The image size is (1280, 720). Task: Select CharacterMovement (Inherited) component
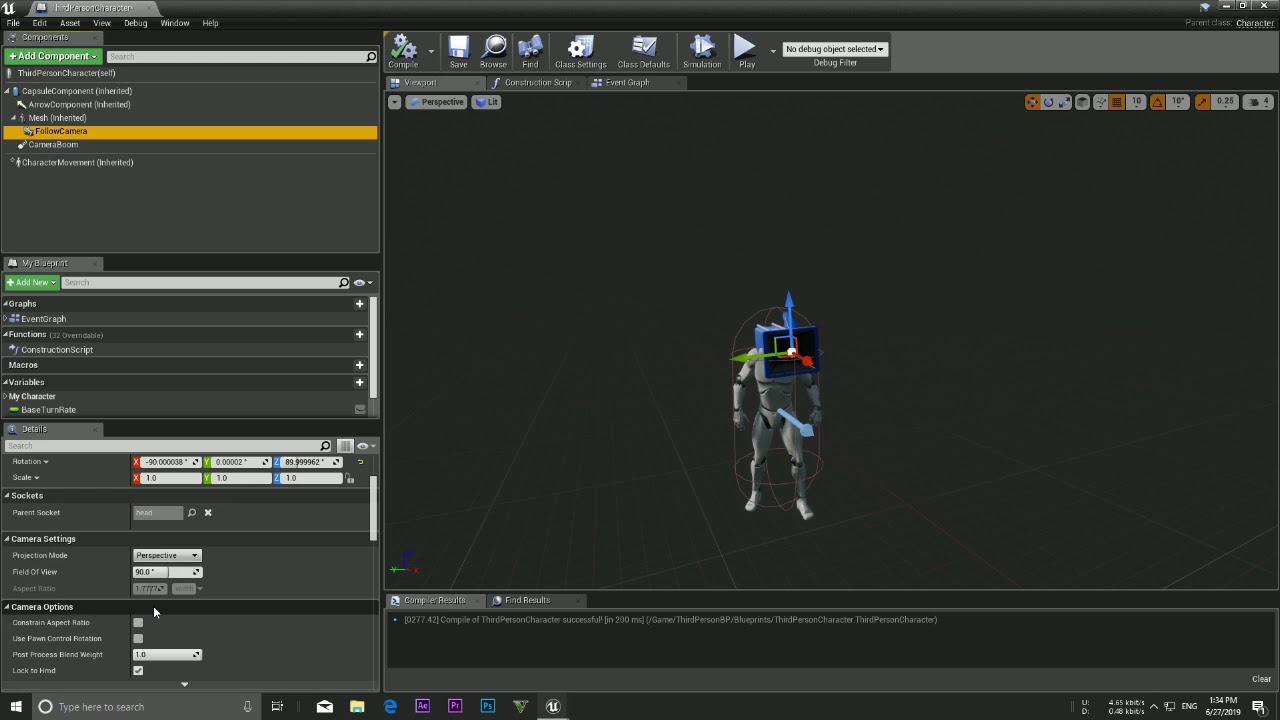[77, 162]
